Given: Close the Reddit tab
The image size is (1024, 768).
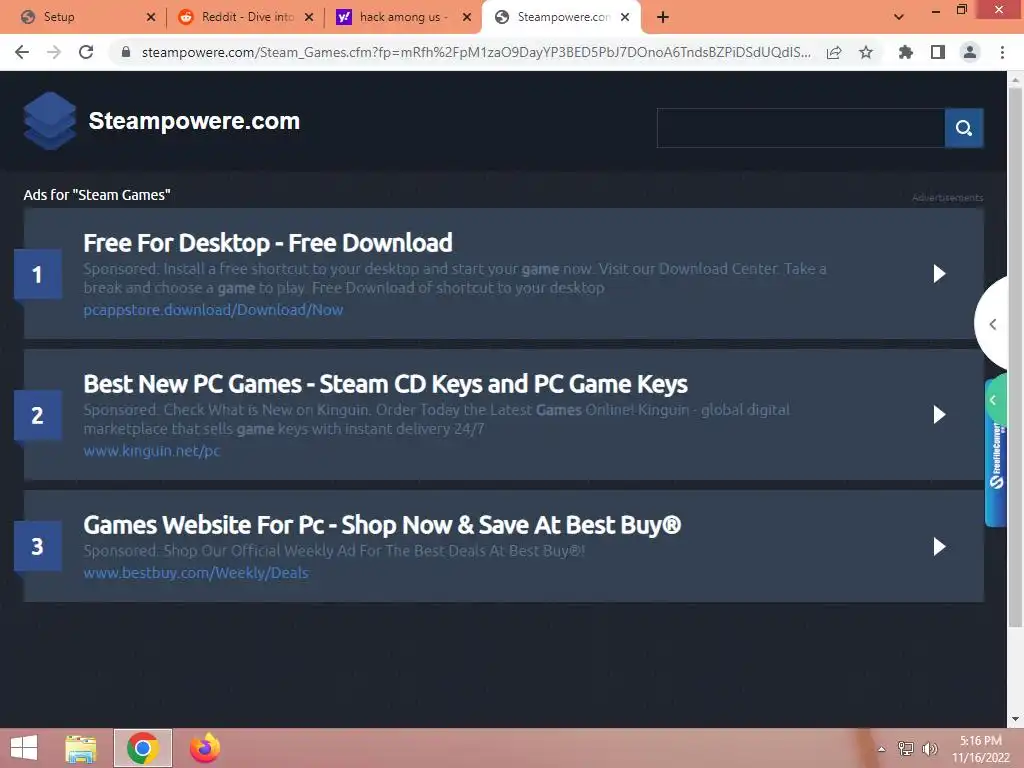Looking at the screenshot, I should [x=309, y=17].
